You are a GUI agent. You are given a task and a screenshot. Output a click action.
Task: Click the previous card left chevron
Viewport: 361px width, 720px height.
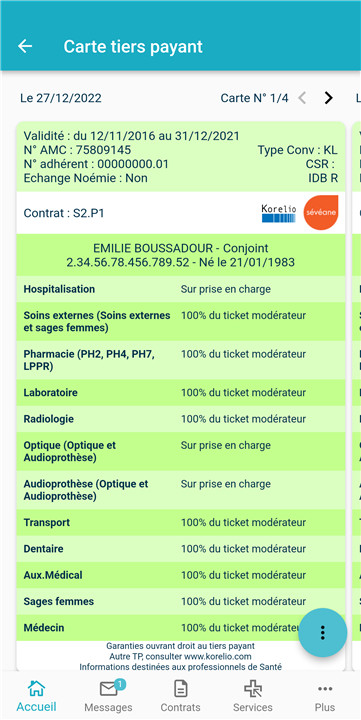(x=302, y=98)
